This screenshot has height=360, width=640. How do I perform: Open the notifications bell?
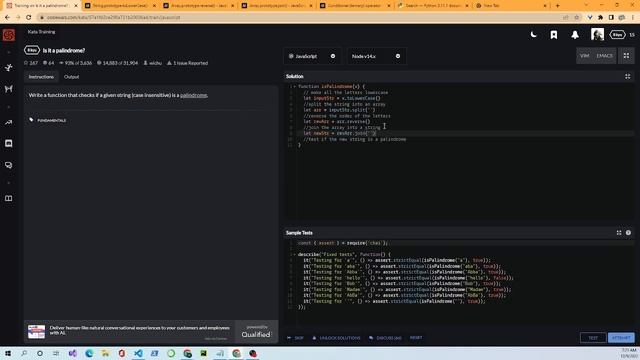coord(575,35)
